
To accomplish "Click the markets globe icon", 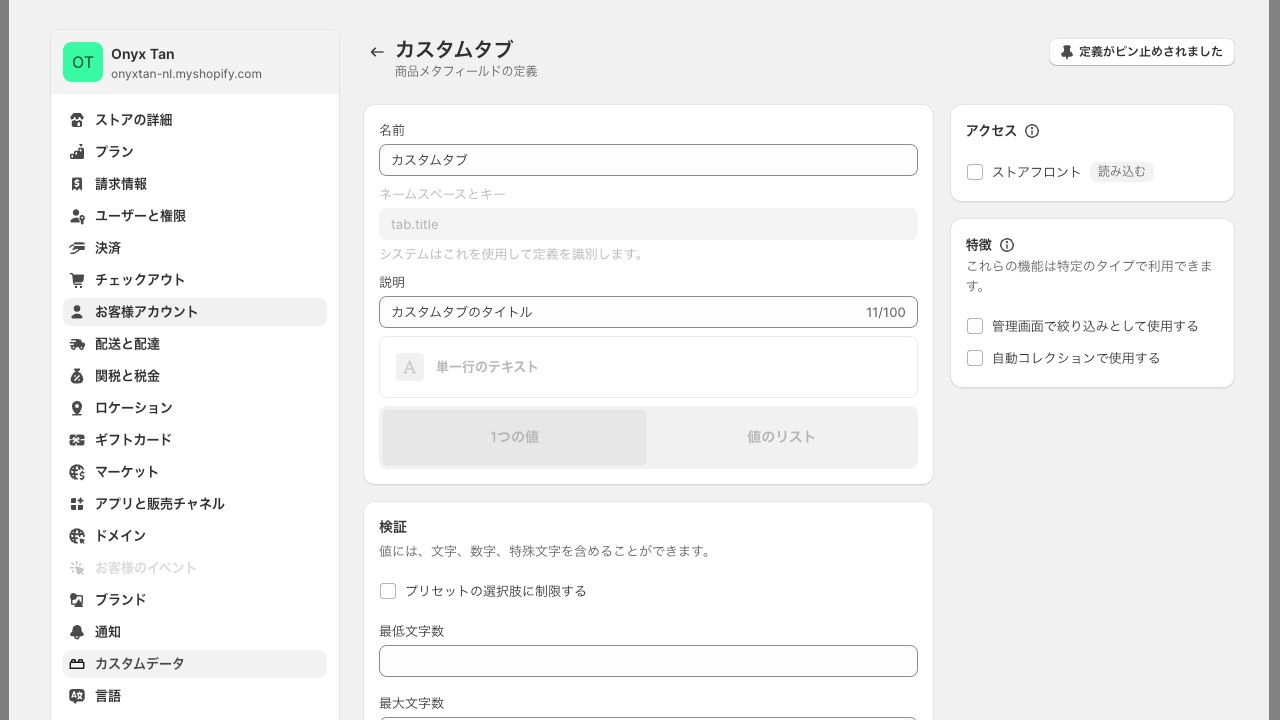I will tap(77, 472).
